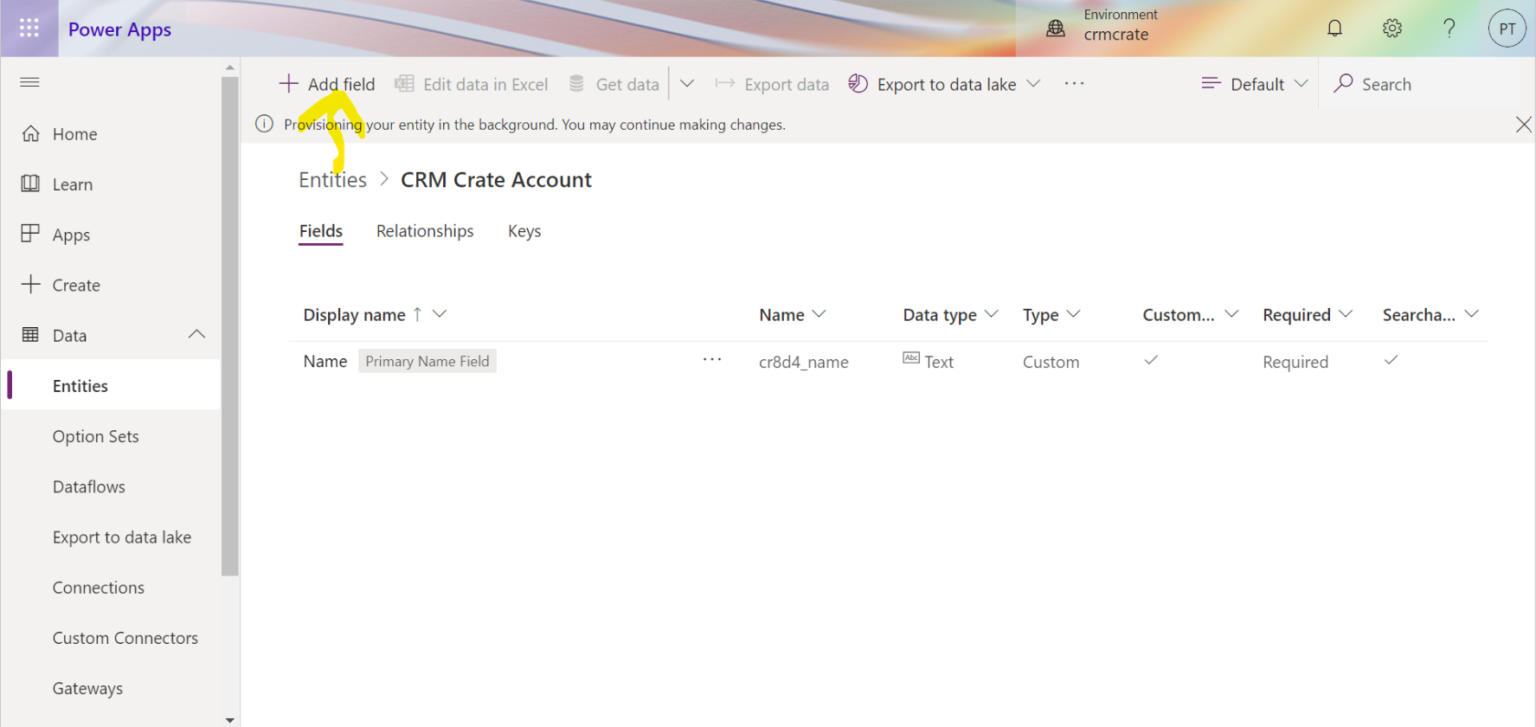
Task: Open the Power Apps app launcher waffle icon
Action: click(29, 28)
